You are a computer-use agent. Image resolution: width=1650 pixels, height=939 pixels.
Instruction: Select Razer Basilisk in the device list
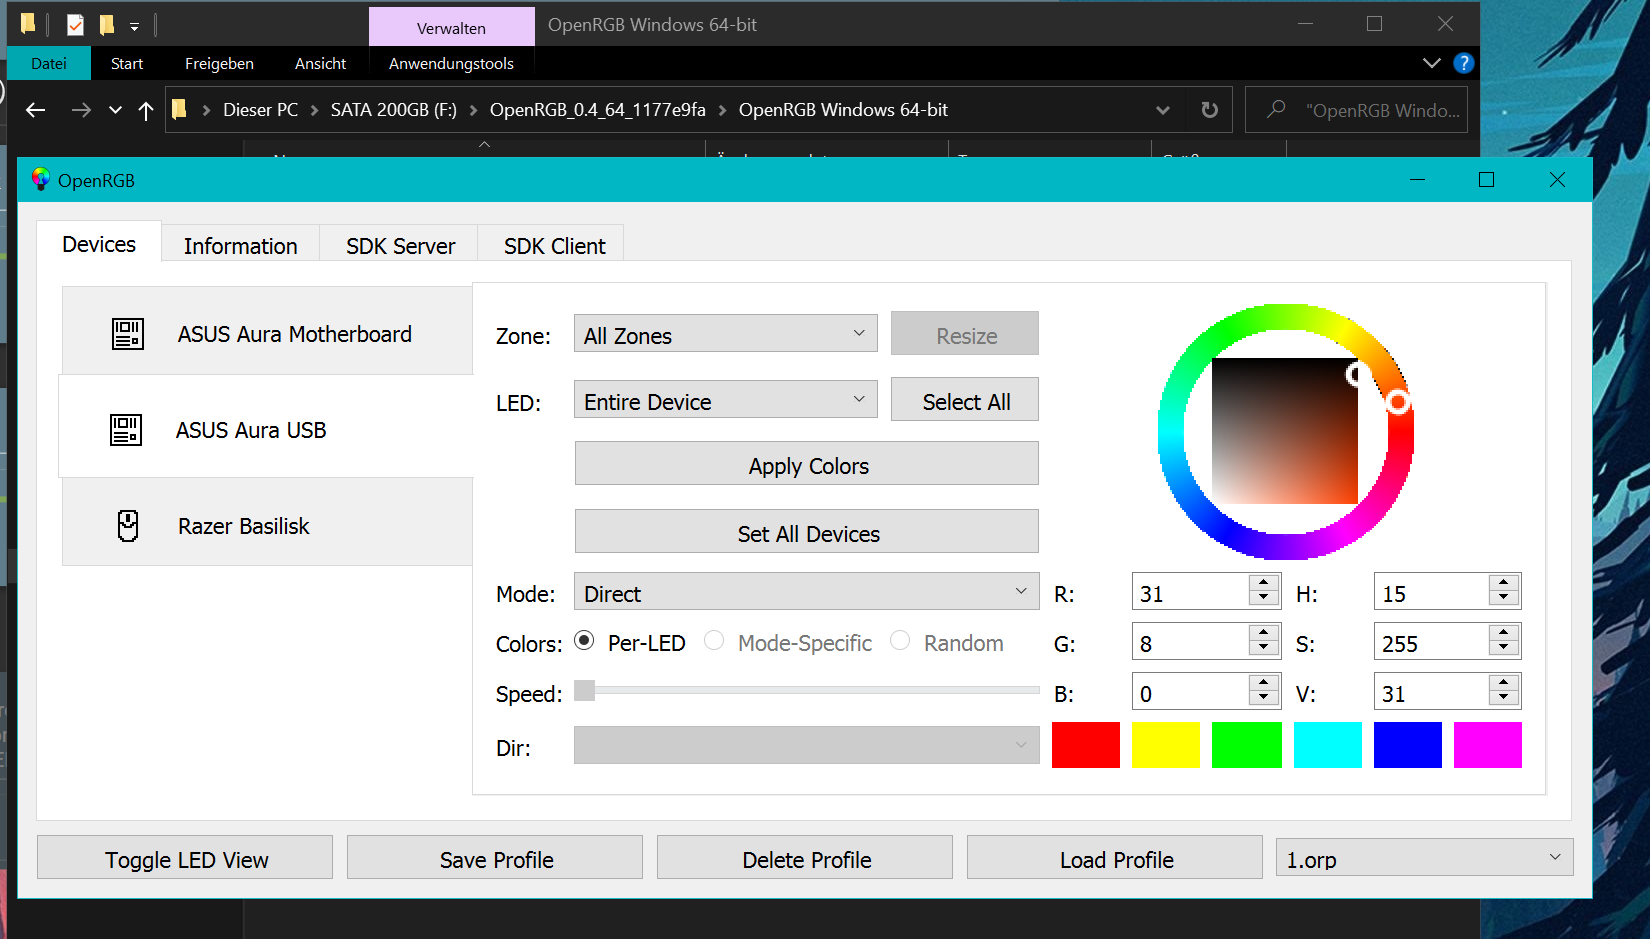[267, 524]
